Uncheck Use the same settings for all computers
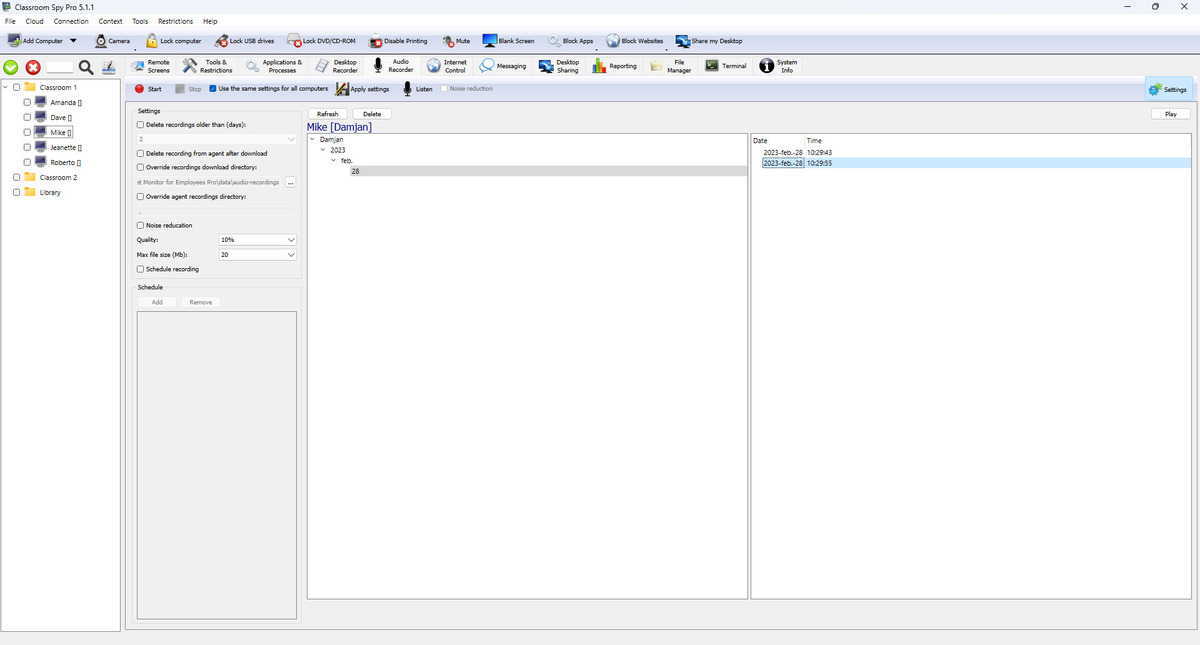Viewport: 1200px width, 645px height. point(213,89)
